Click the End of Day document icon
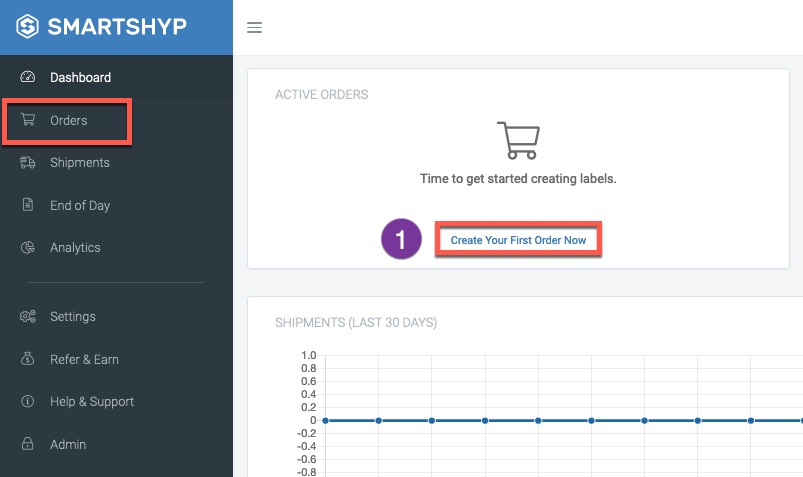This screenshot has width=803, height=477. [28, 205]
